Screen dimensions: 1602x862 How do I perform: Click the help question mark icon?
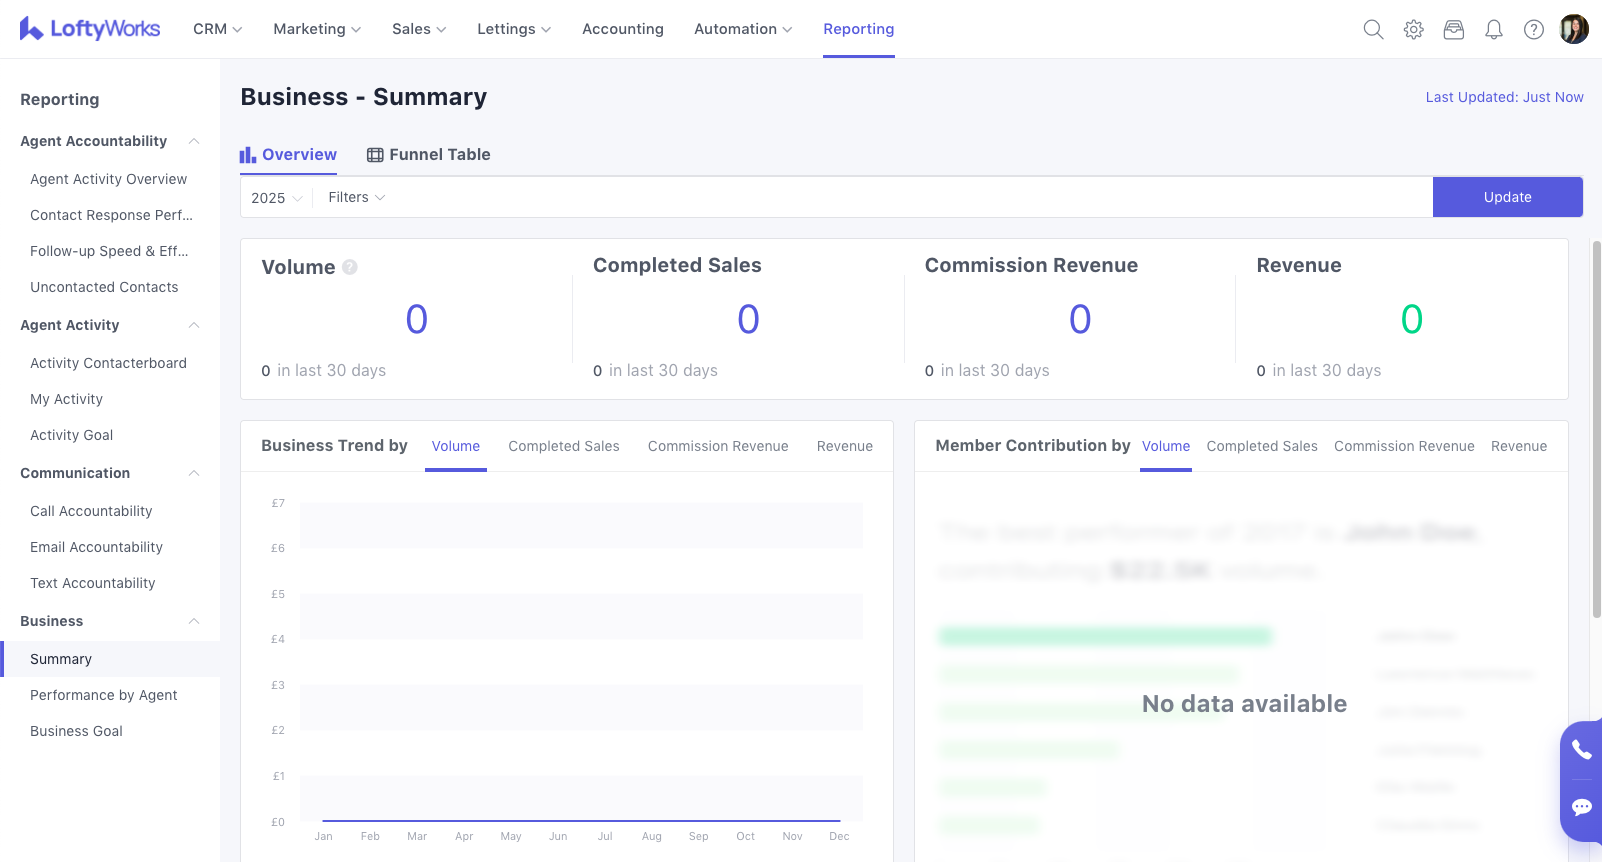pos(1533,30)
